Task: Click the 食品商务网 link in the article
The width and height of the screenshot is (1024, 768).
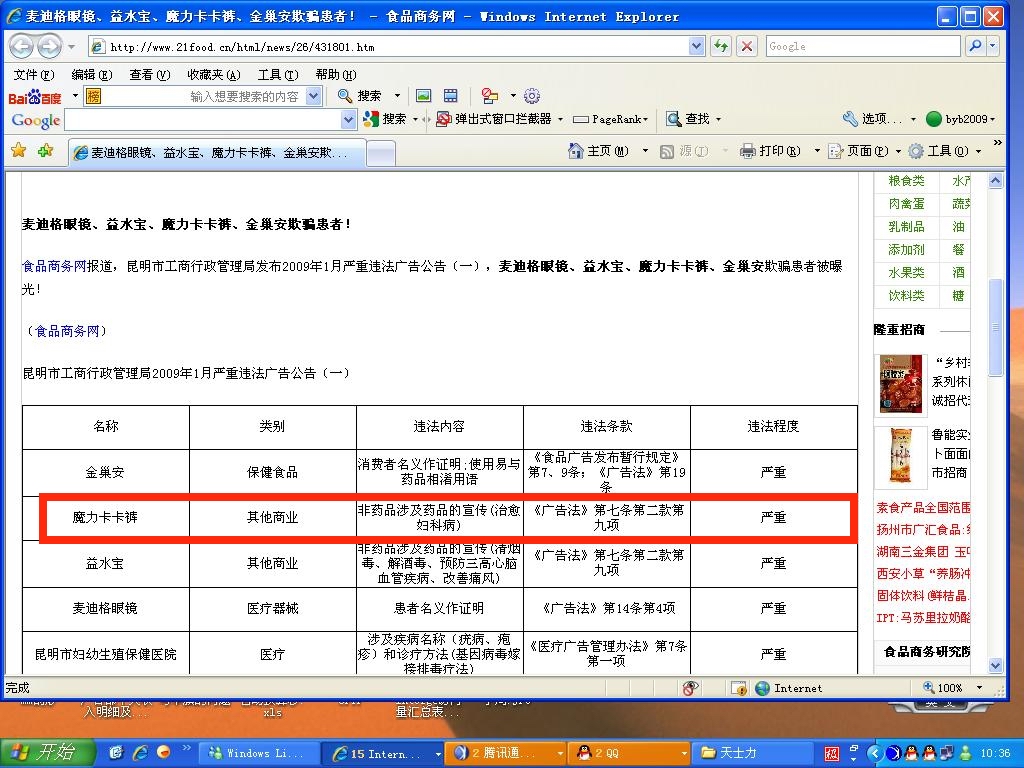Action: point(54,267)
